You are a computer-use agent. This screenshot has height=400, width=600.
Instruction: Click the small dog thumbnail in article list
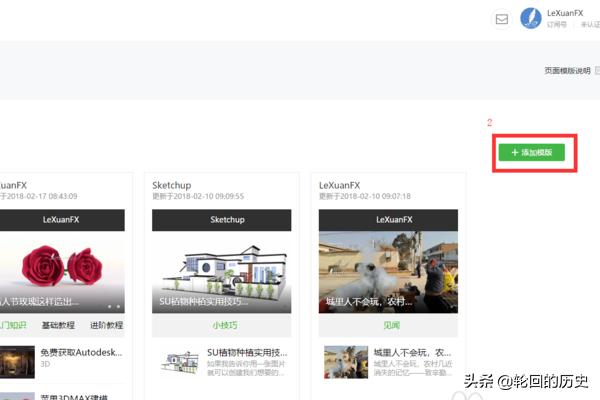pyautogui.click(x=343, y=360)
